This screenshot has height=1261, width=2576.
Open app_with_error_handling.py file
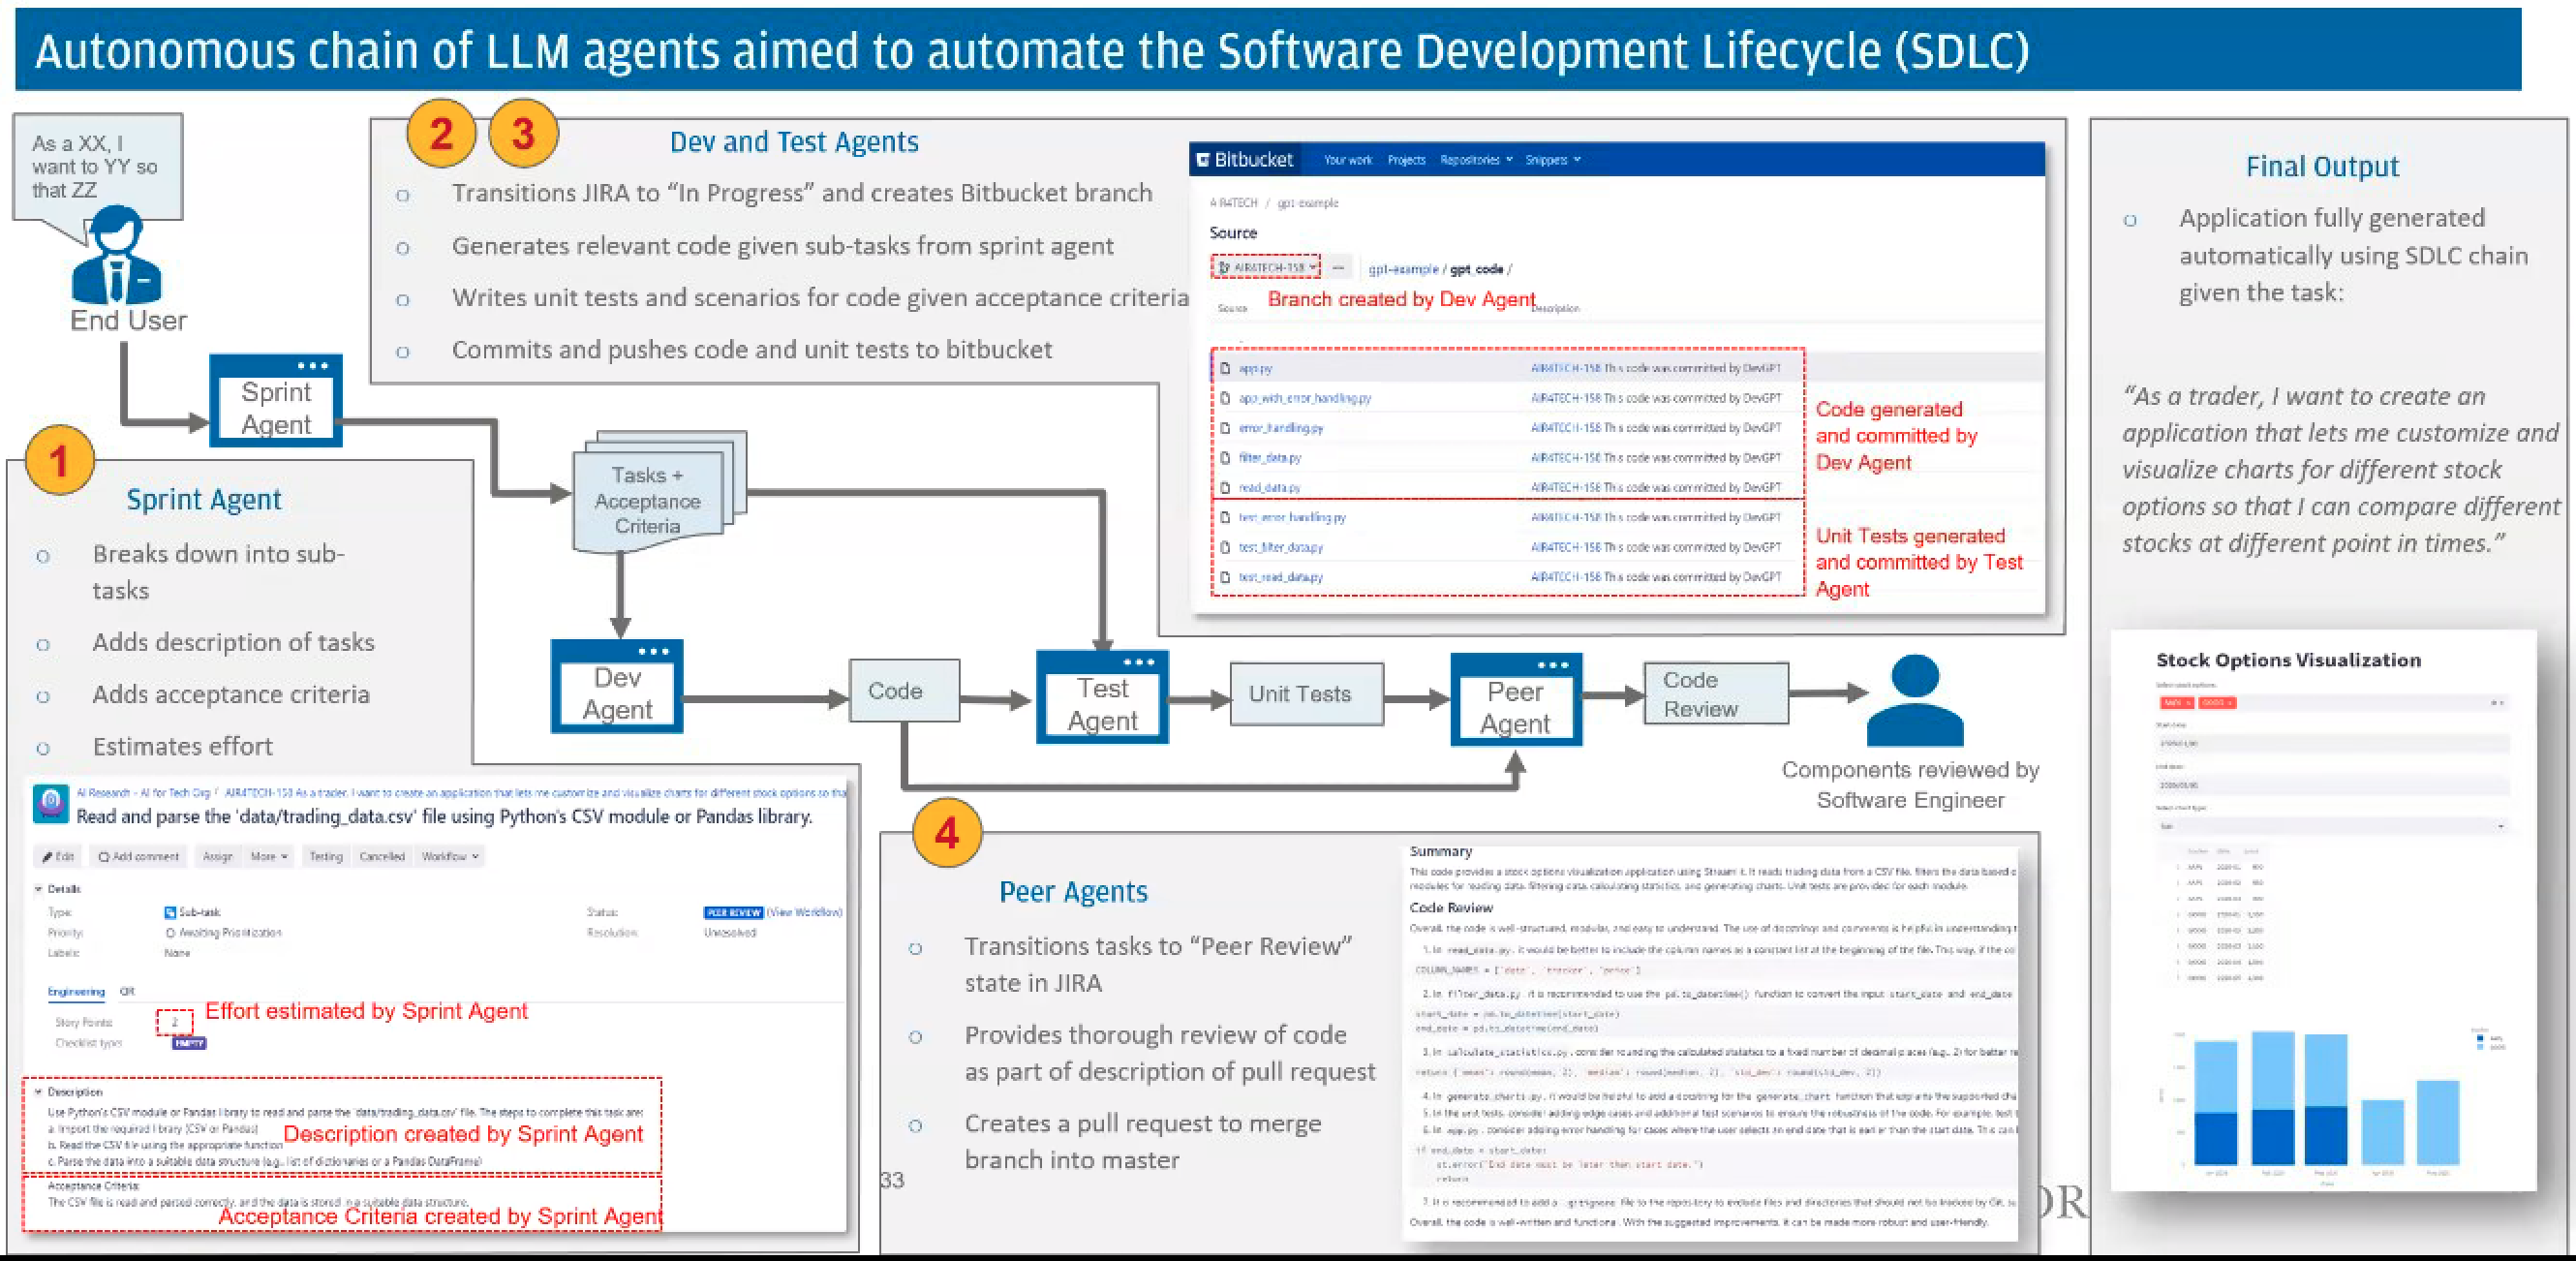tap(1304, 398)
